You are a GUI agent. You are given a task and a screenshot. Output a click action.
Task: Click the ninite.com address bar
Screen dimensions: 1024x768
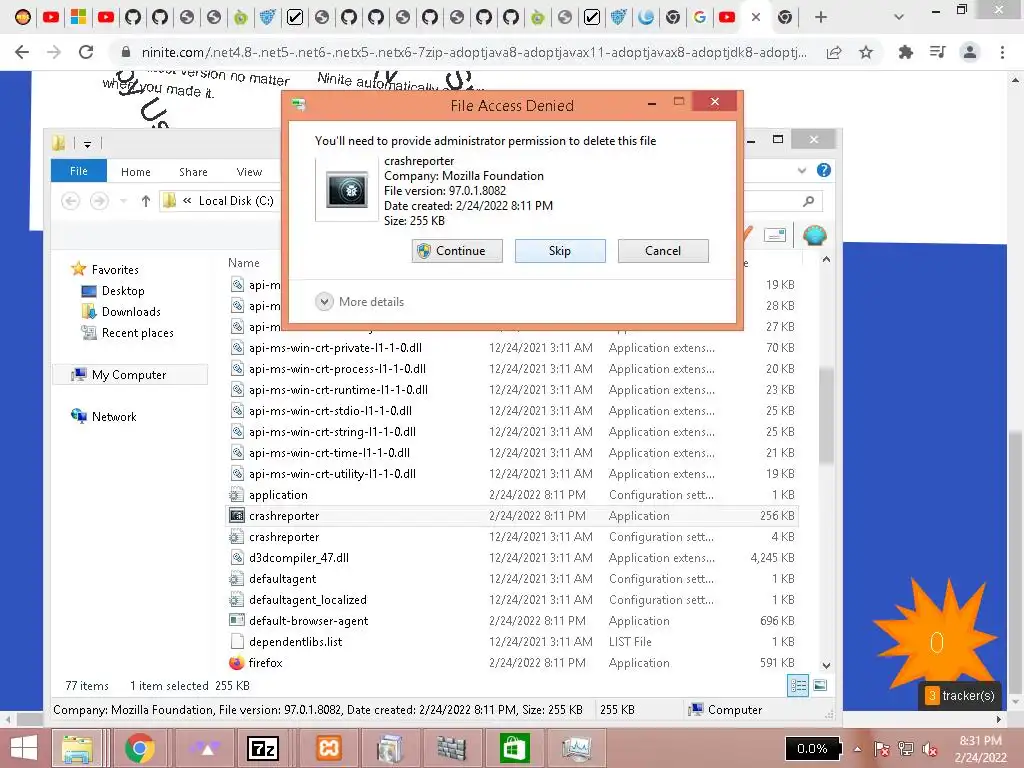(x=473, y=52)
